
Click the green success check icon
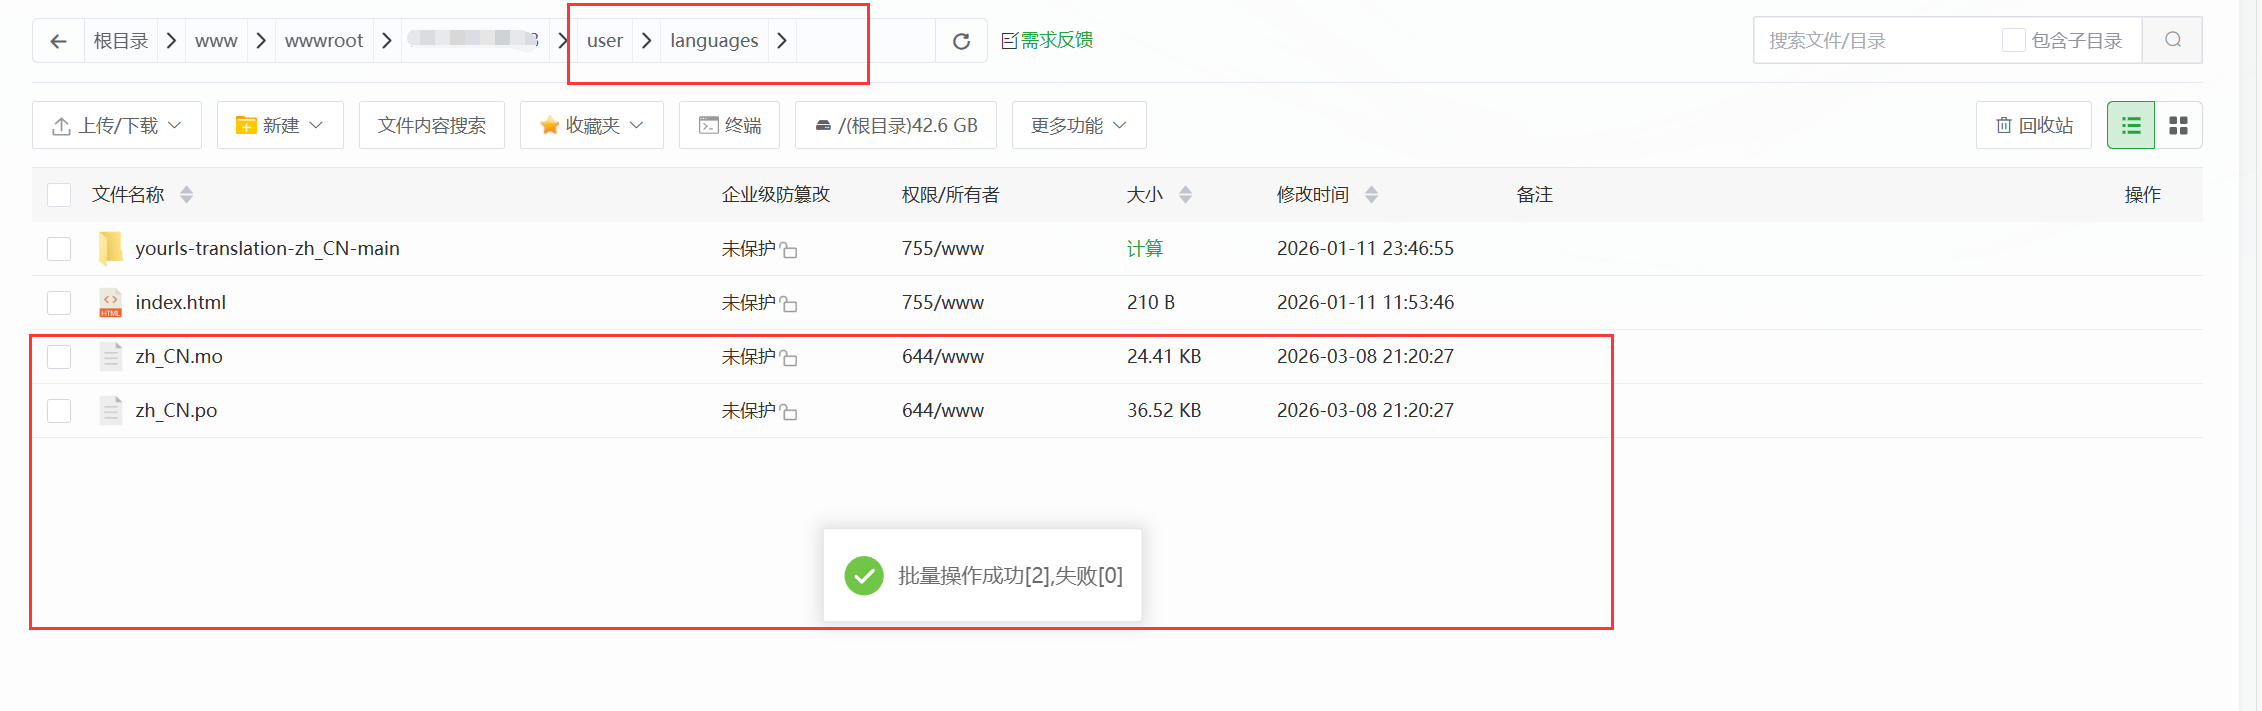(x=864, y=575)
